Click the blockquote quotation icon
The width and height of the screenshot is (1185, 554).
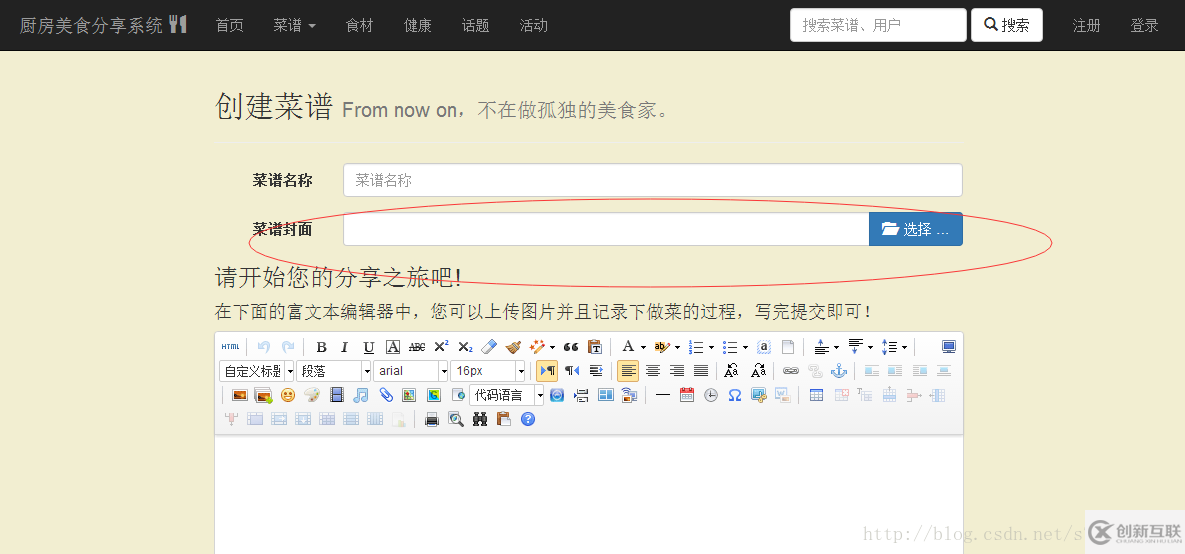tap(571, 347)
